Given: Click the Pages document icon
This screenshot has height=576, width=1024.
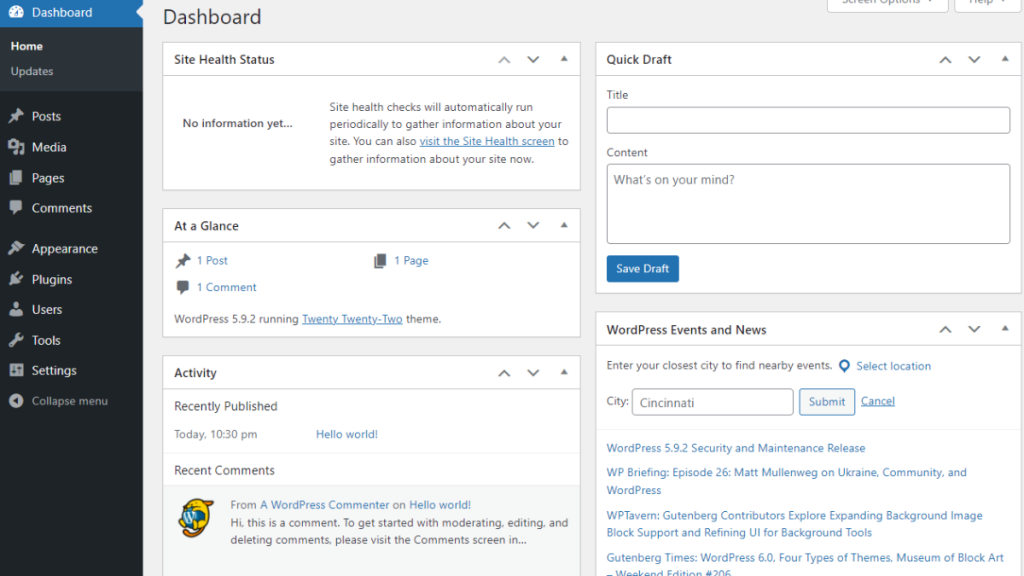Looking at the screenshot, I should click(17, 177).
